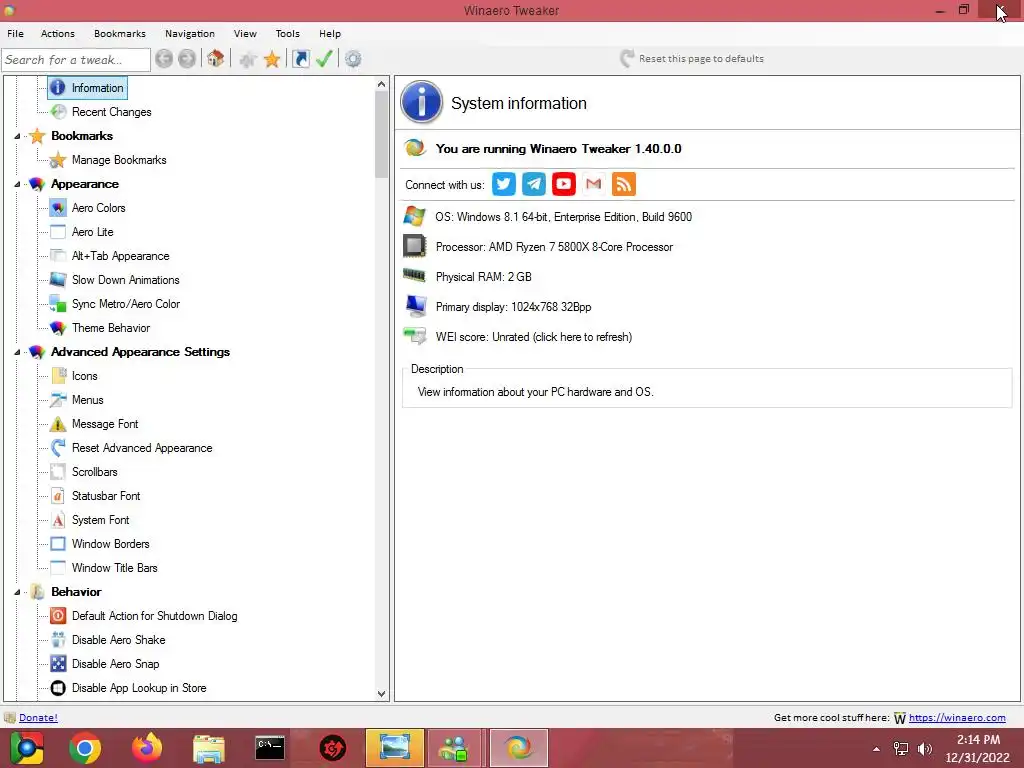Open System Font tweak
The height and width of the screenshot is (768, 1024).
101,520
